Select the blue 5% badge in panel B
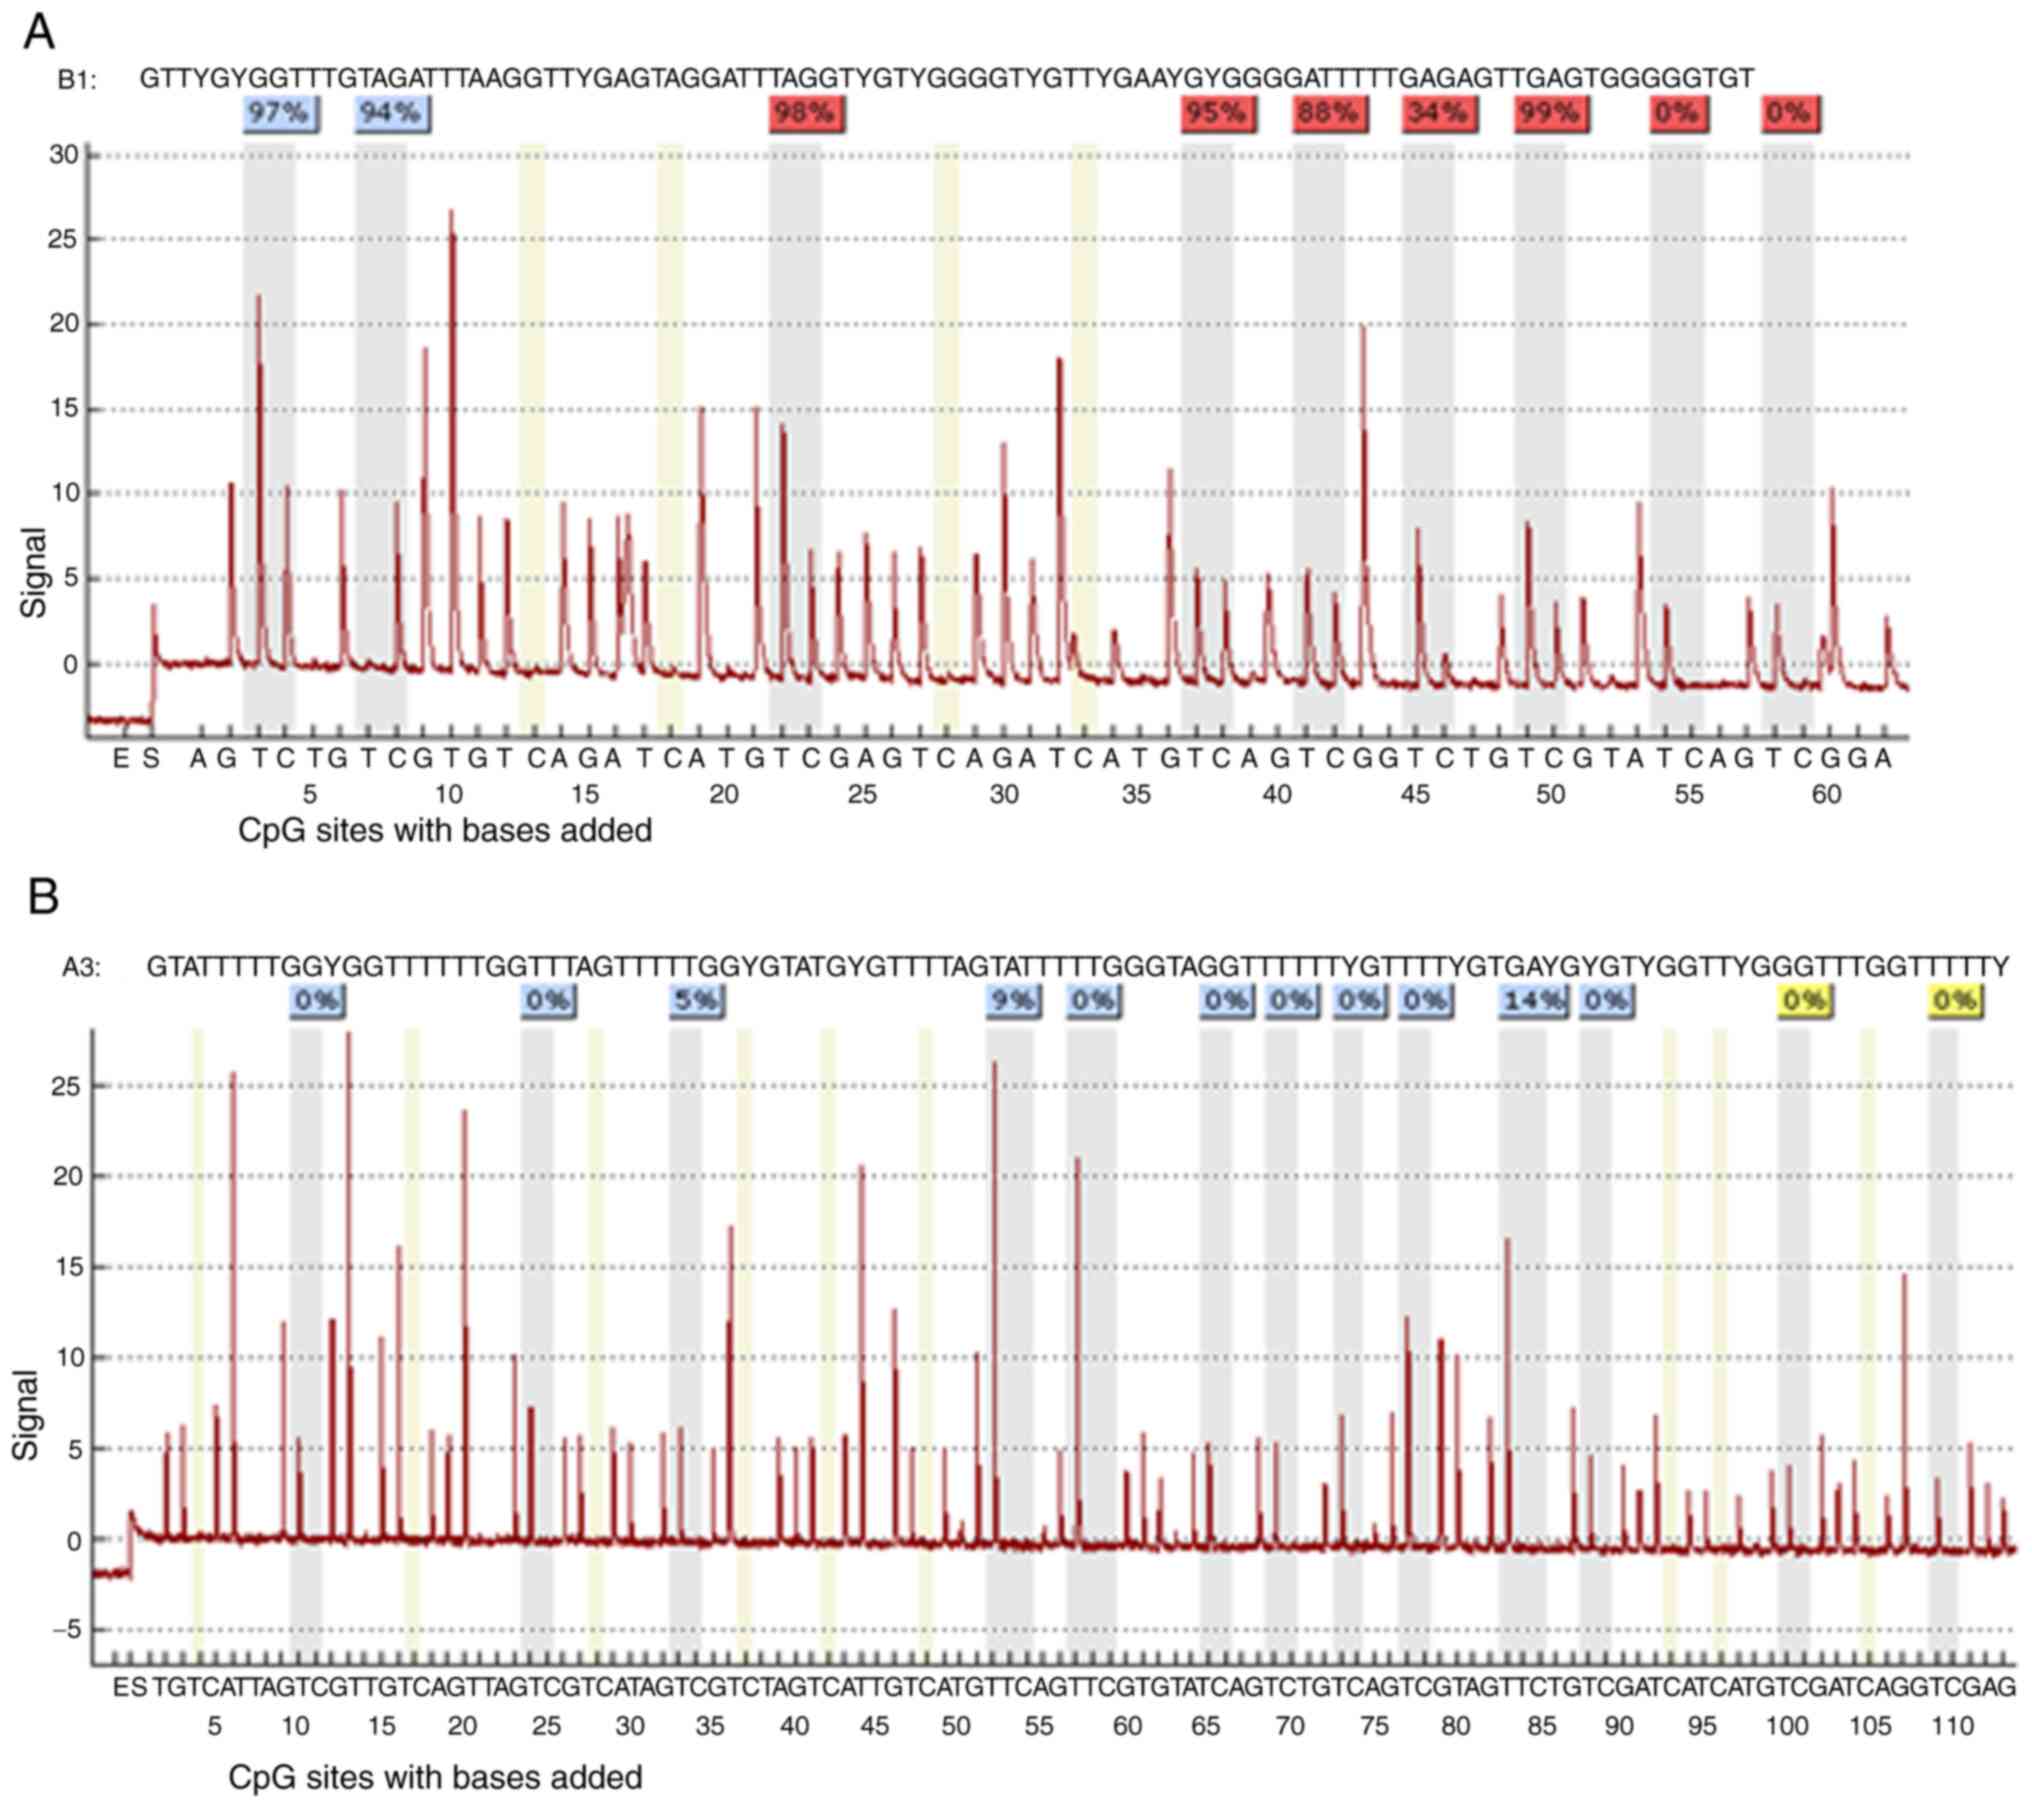This screenshot has height=1808, width=2032. (697, 999)
